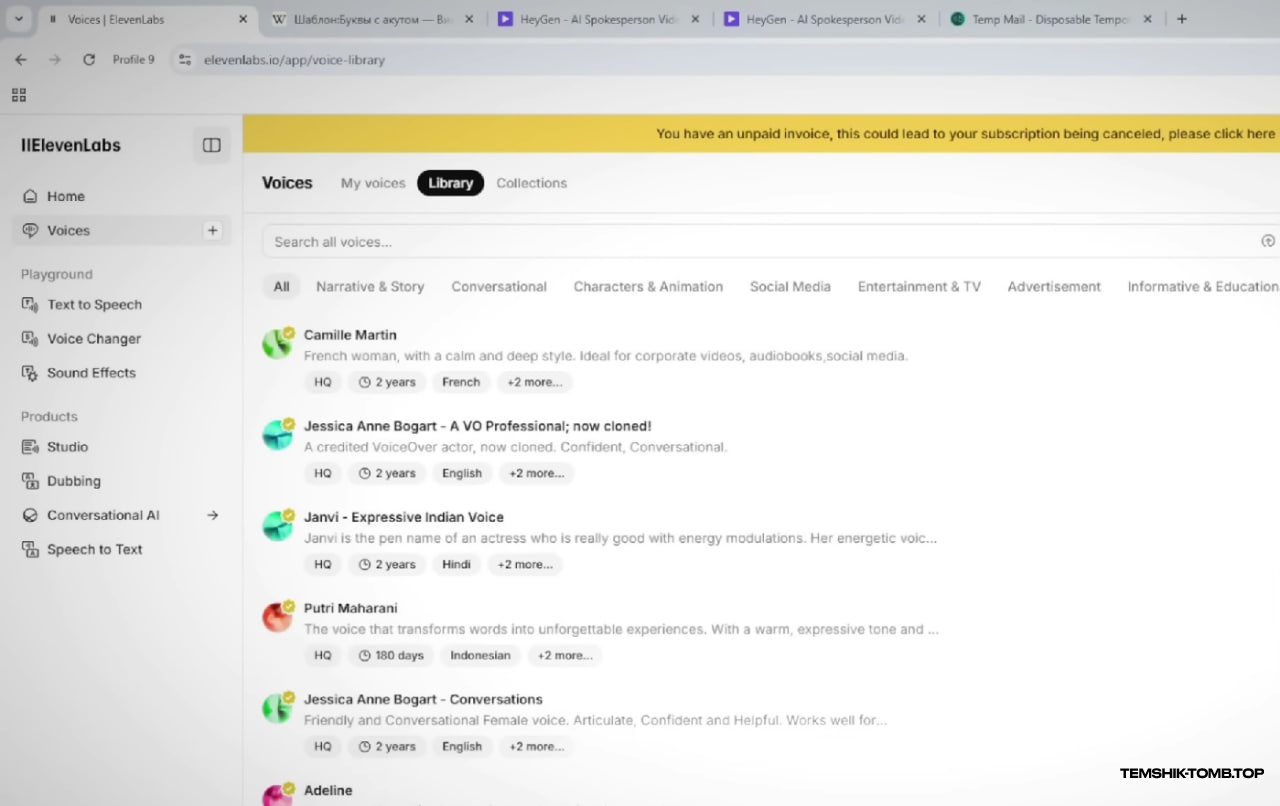Filter by Entertainment & TV
Image resolution: width=1280 pixels, height=806 pixels.
click(919, 286)
